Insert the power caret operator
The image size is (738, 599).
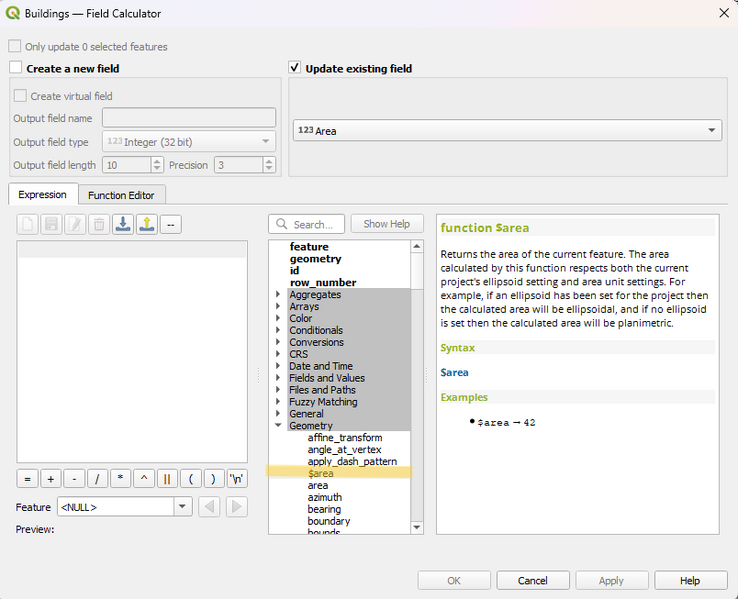pyautogui.click(x=144, y=479)
